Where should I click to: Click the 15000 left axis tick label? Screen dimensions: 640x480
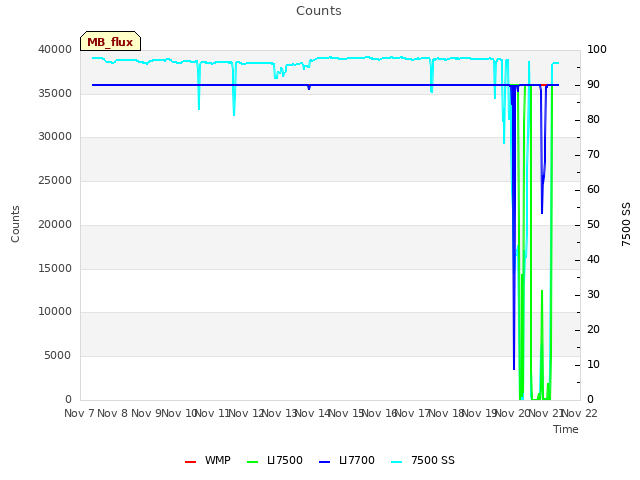[55, 269]
